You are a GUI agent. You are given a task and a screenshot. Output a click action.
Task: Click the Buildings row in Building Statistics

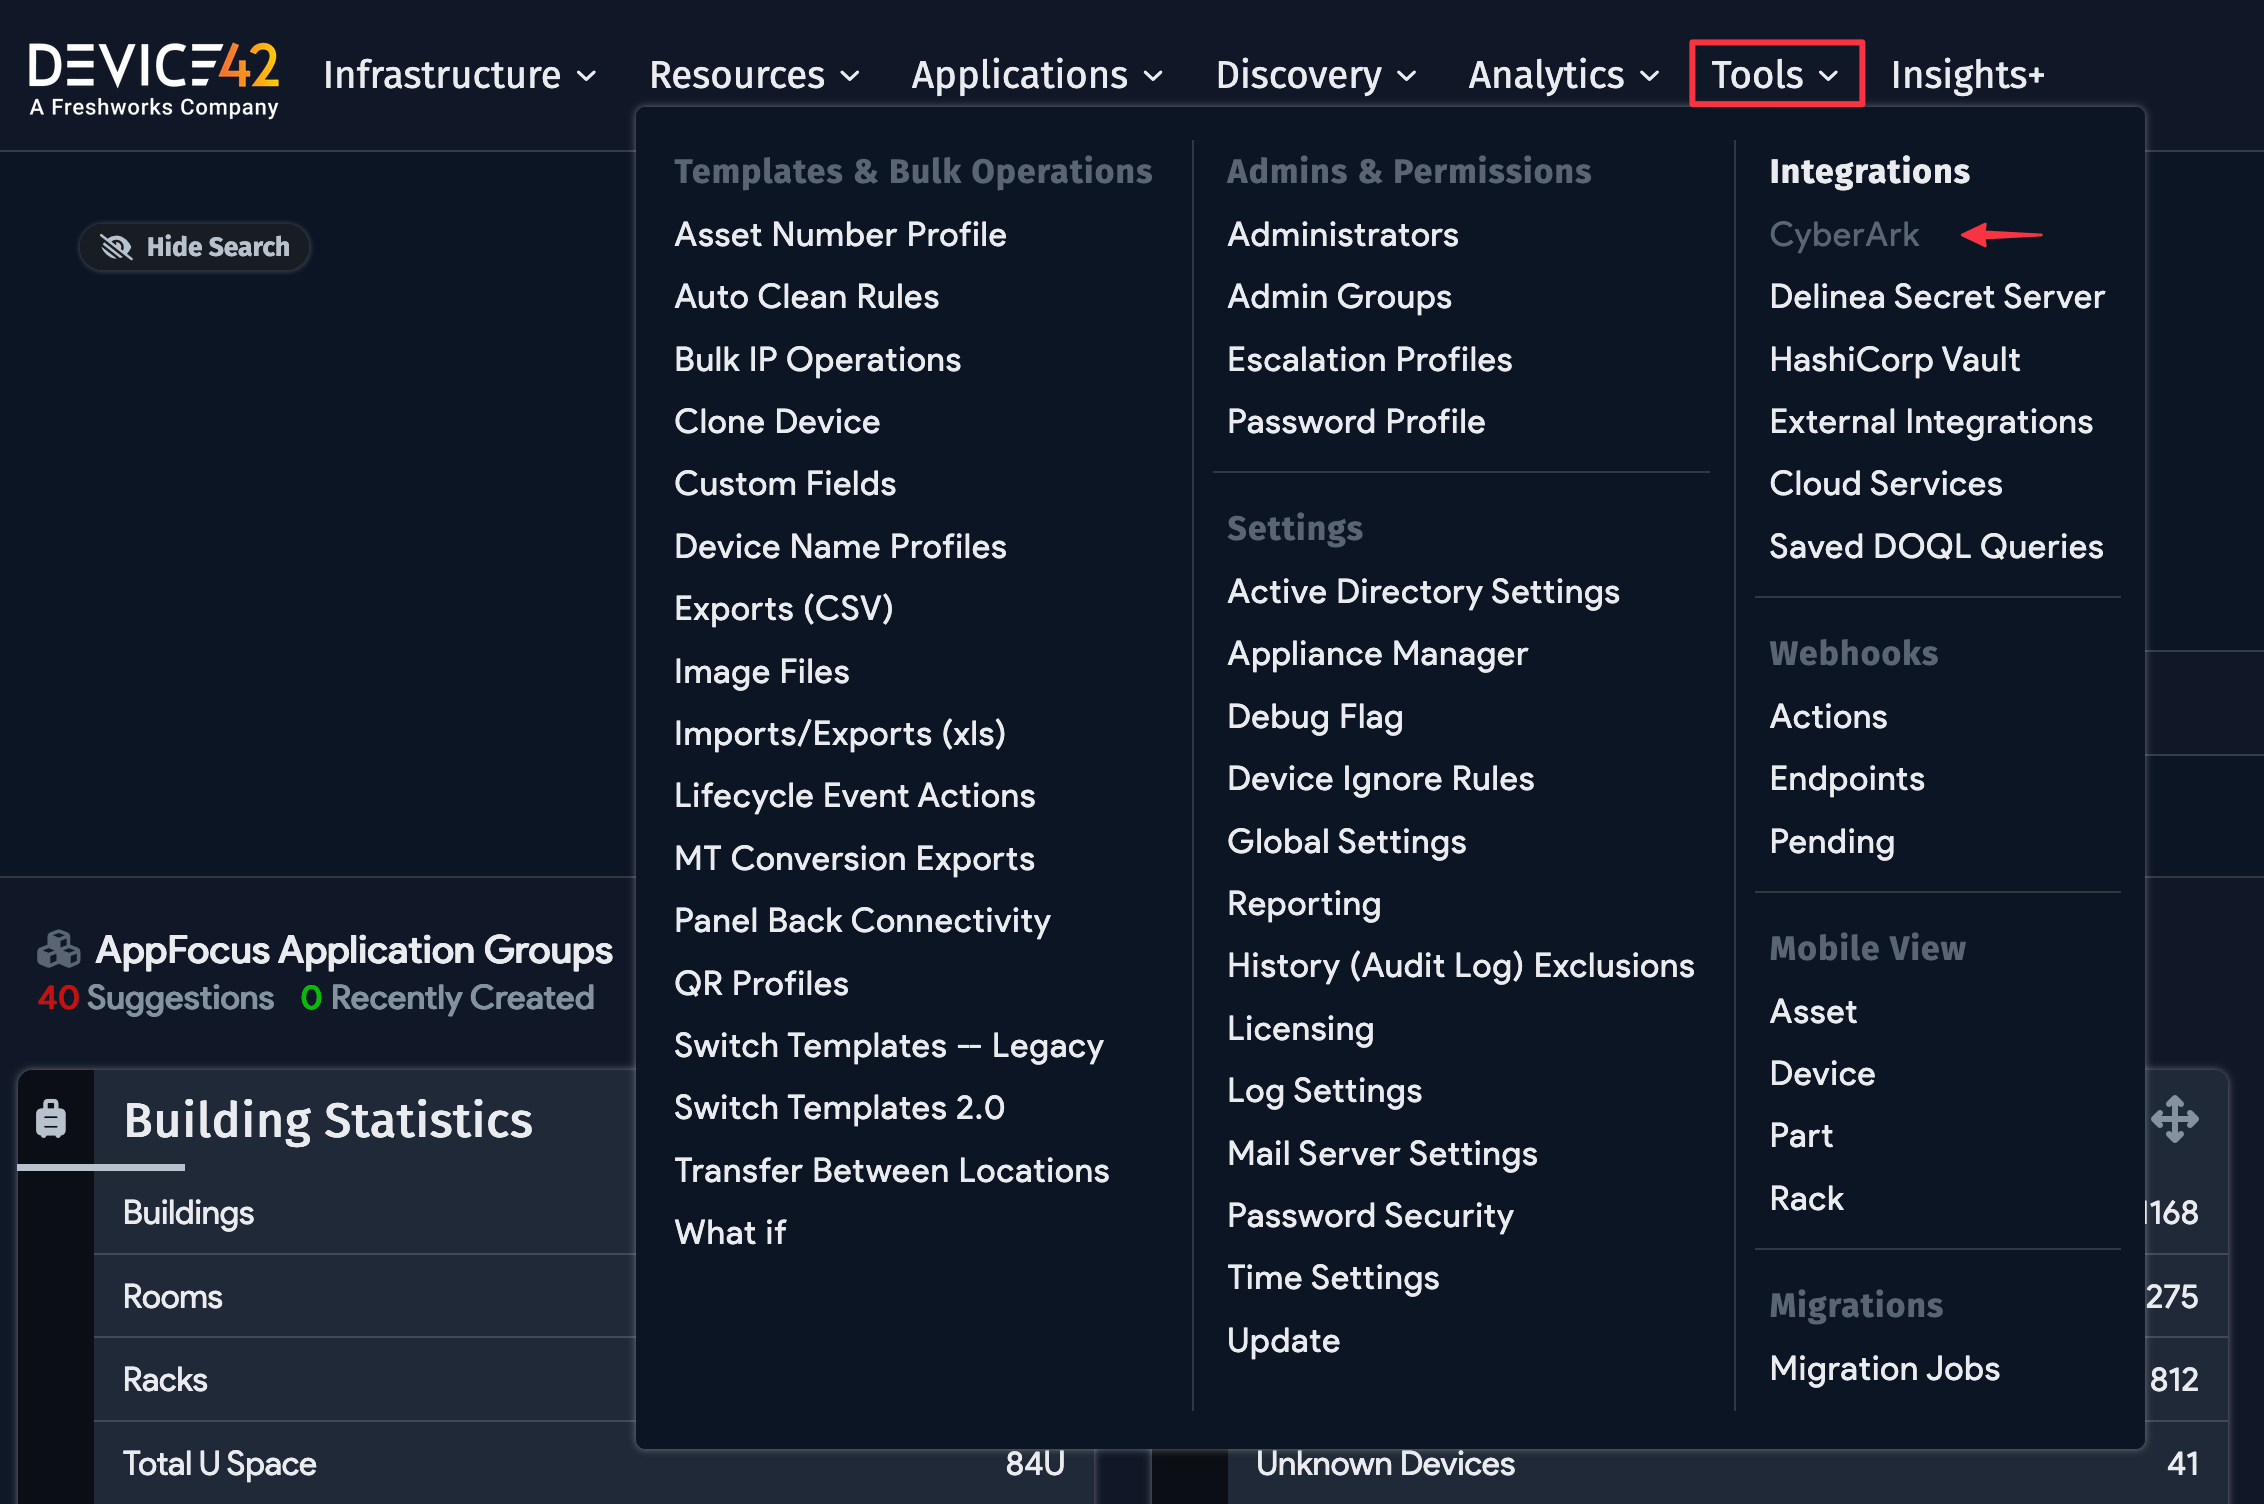tap(189, 1212)
